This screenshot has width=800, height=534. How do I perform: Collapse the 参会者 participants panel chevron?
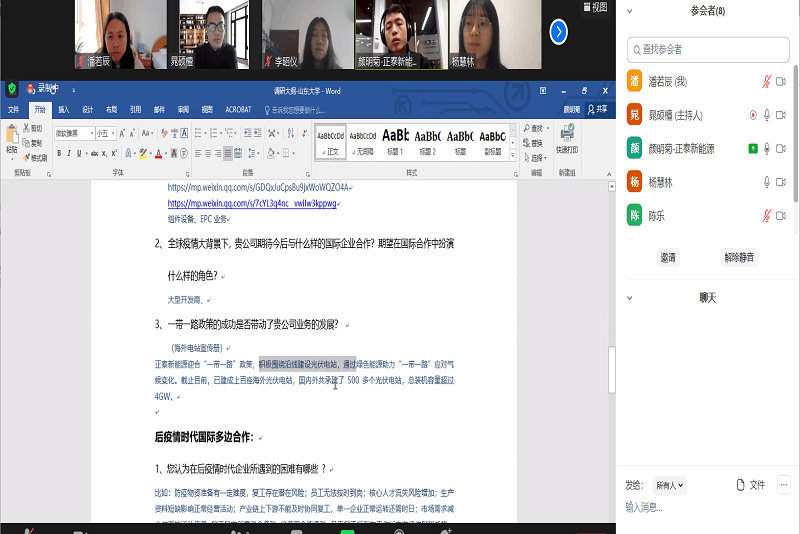click(x=630, y=11)
